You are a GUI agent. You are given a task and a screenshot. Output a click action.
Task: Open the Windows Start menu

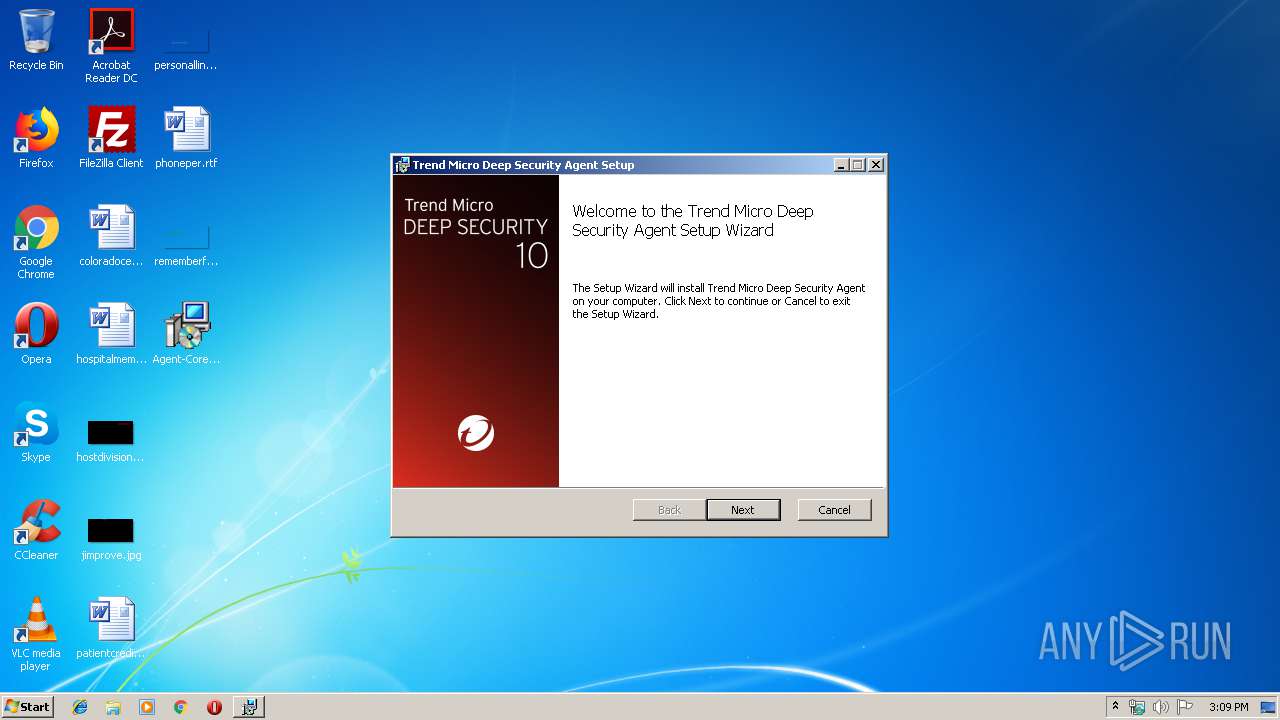click(x=27, y=706)
